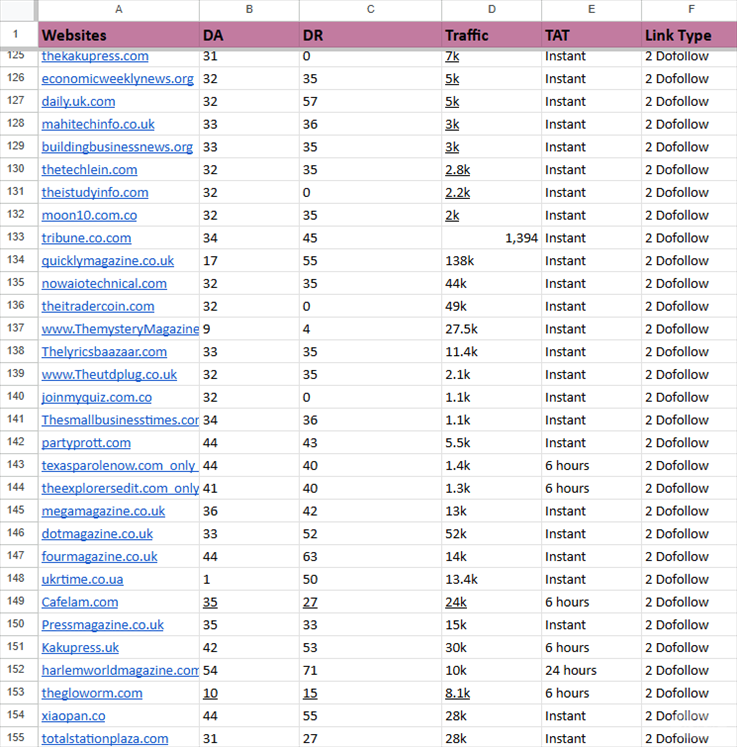Click the thegloworm.com link
This screenshot has width=737, height=747.
[x=92, y=693]
